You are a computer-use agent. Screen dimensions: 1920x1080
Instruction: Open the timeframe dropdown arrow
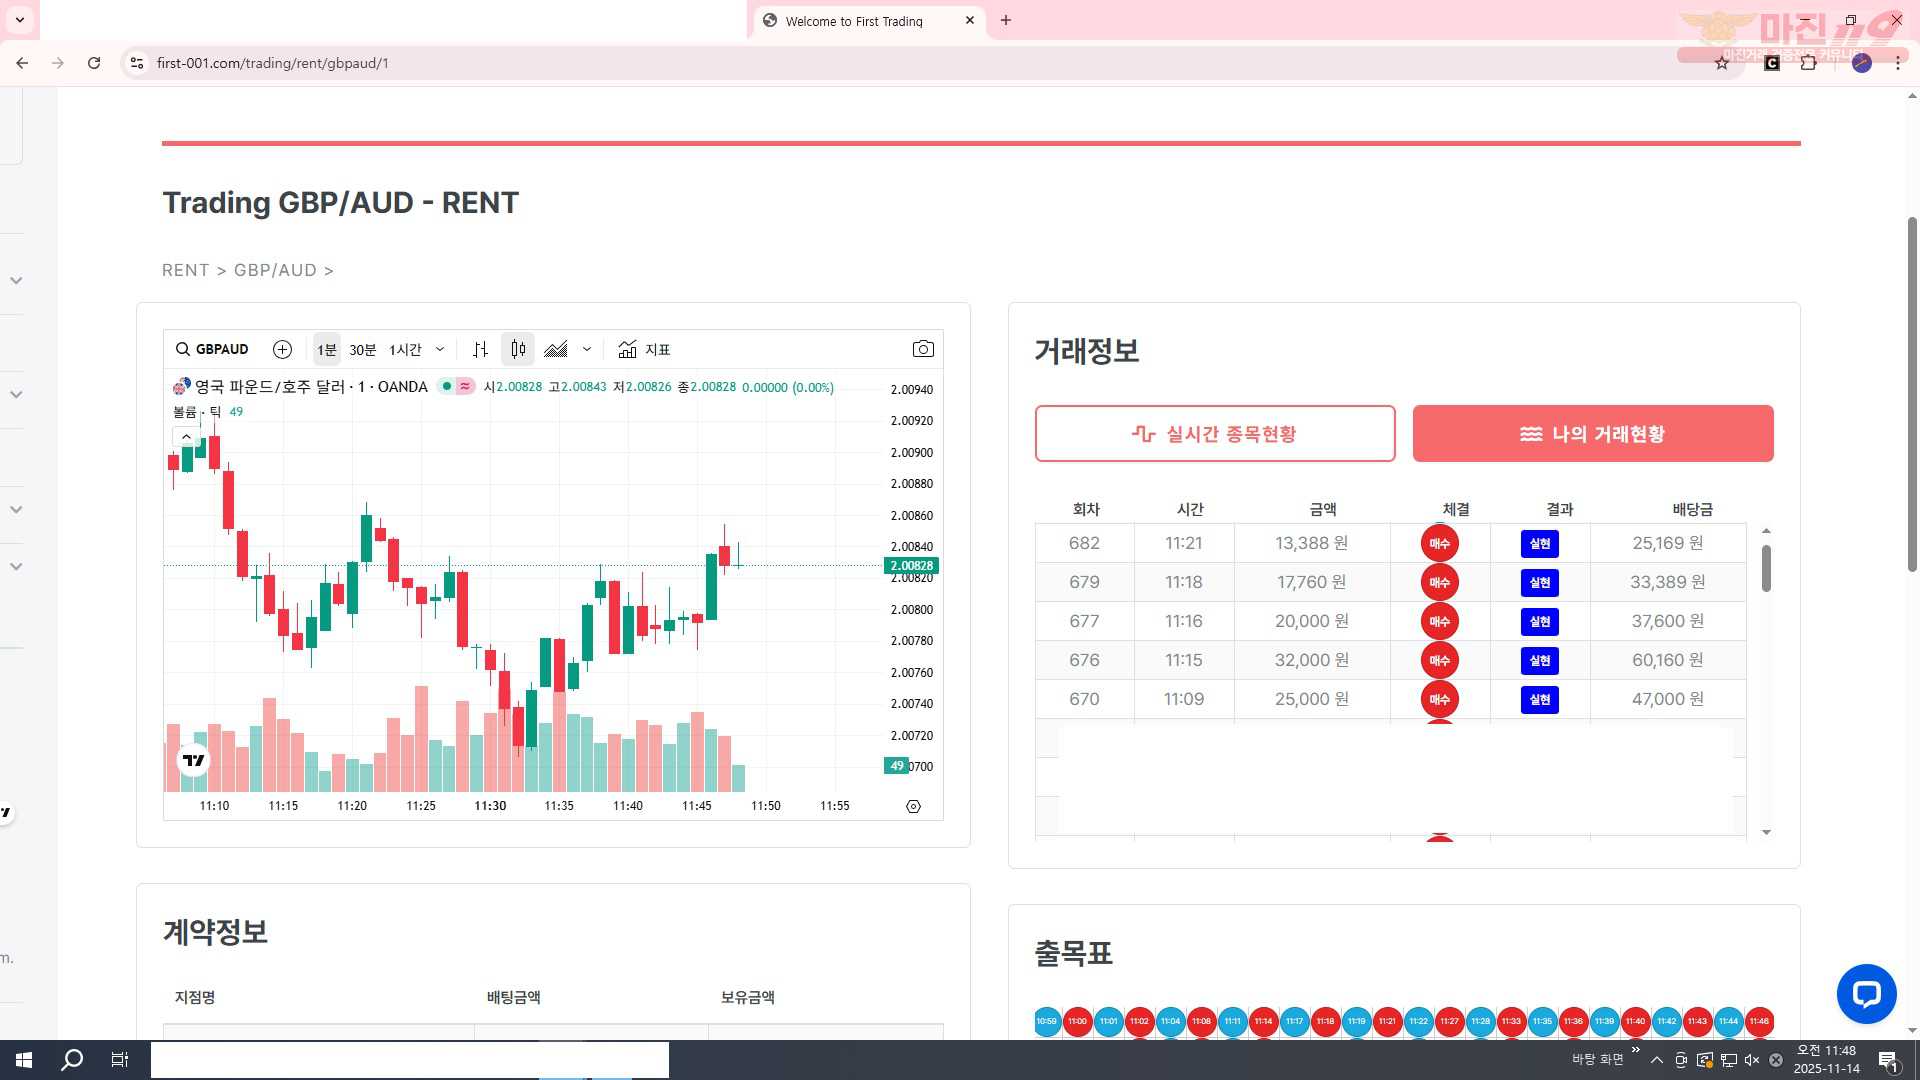click(x=440, y=349)
